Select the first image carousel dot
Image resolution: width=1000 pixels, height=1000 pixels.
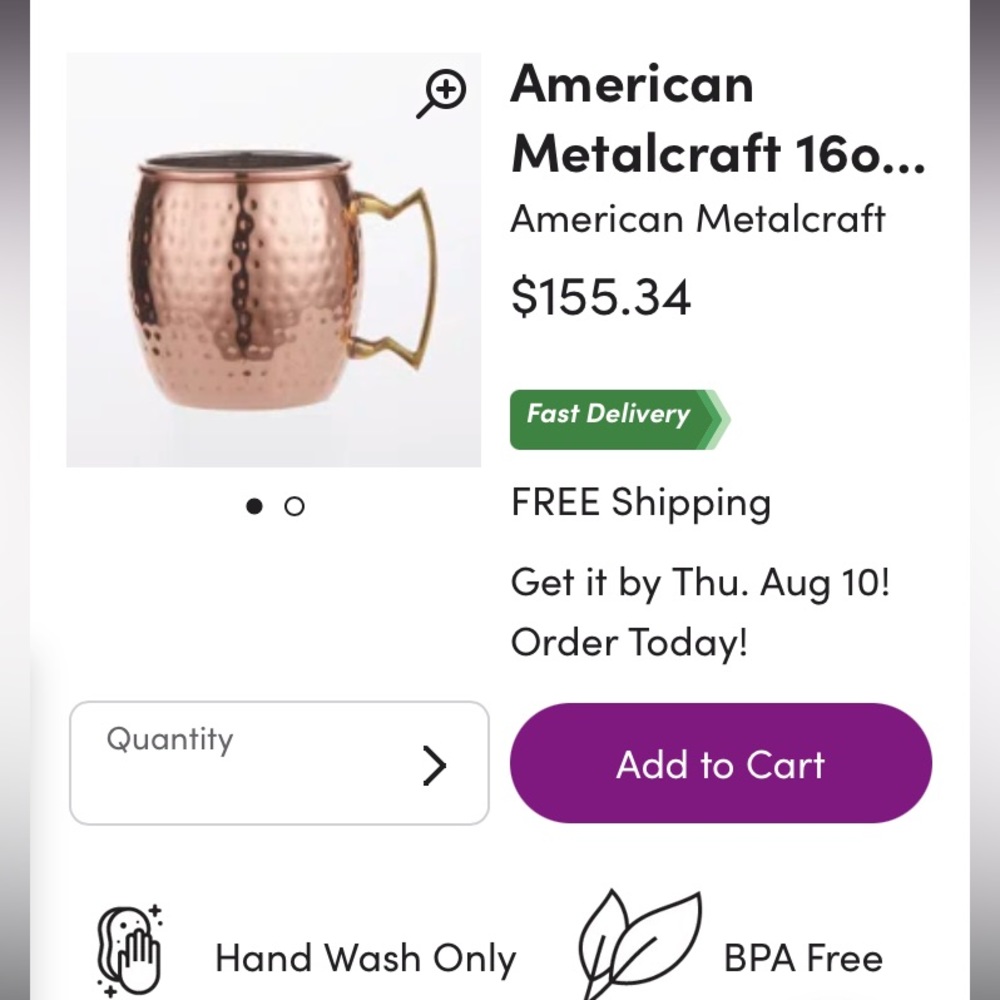point(254,507)
